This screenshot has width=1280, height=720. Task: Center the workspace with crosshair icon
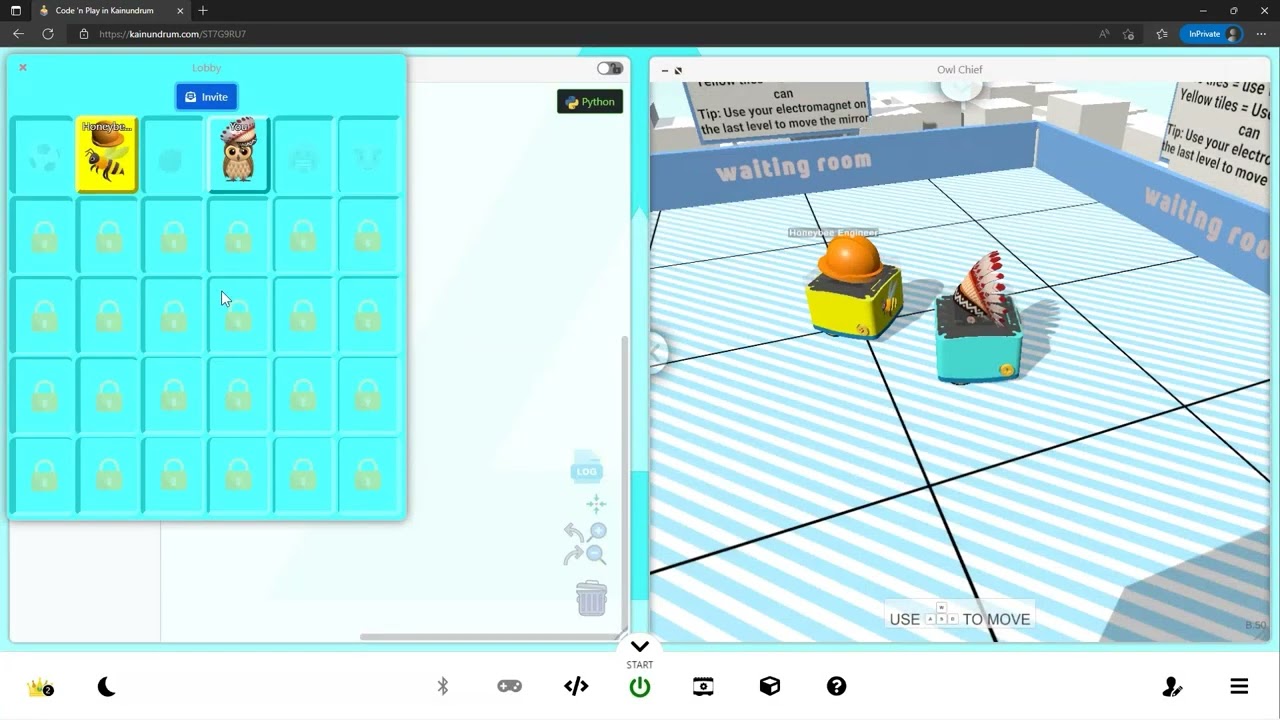(596, 503)
